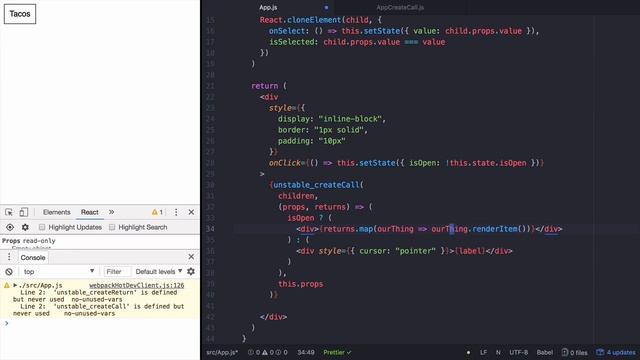Click the linter warnings count in status bar

pos(268,352)
